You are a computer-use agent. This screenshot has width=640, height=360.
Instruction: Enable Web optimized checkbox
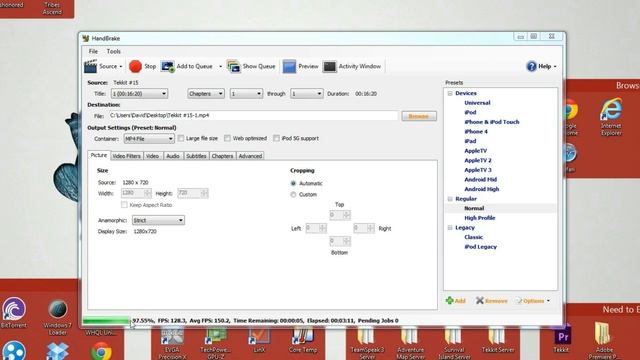point(227,138)
